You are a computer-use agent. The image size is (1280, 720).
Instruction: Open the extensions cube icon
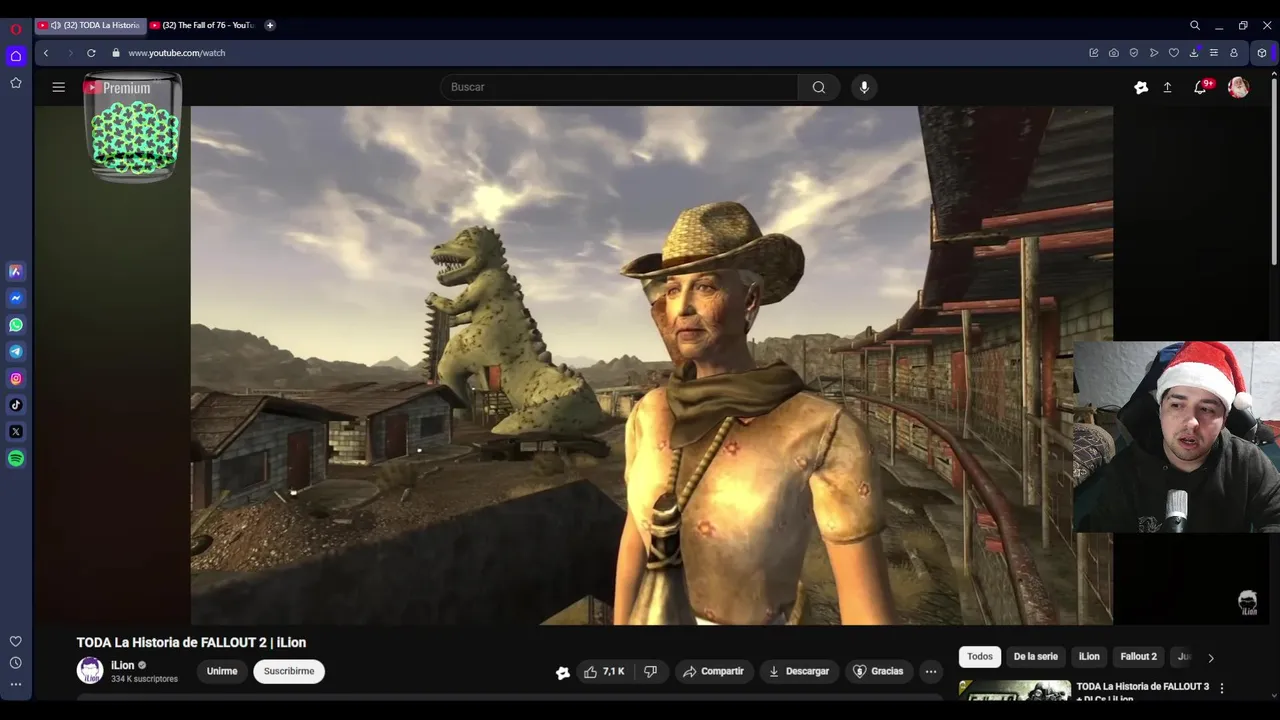point(1262,53)
